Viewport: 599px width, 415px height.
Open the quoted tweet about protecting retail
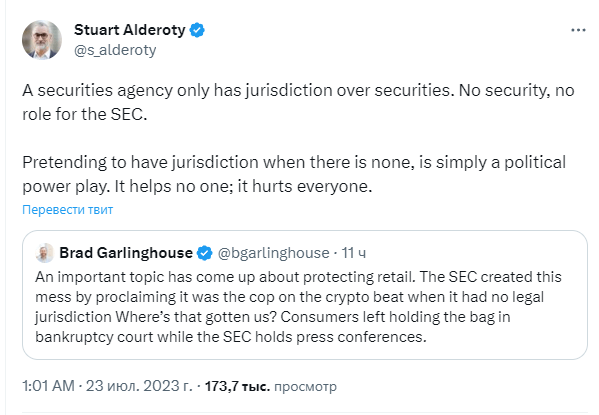[304, 295]
